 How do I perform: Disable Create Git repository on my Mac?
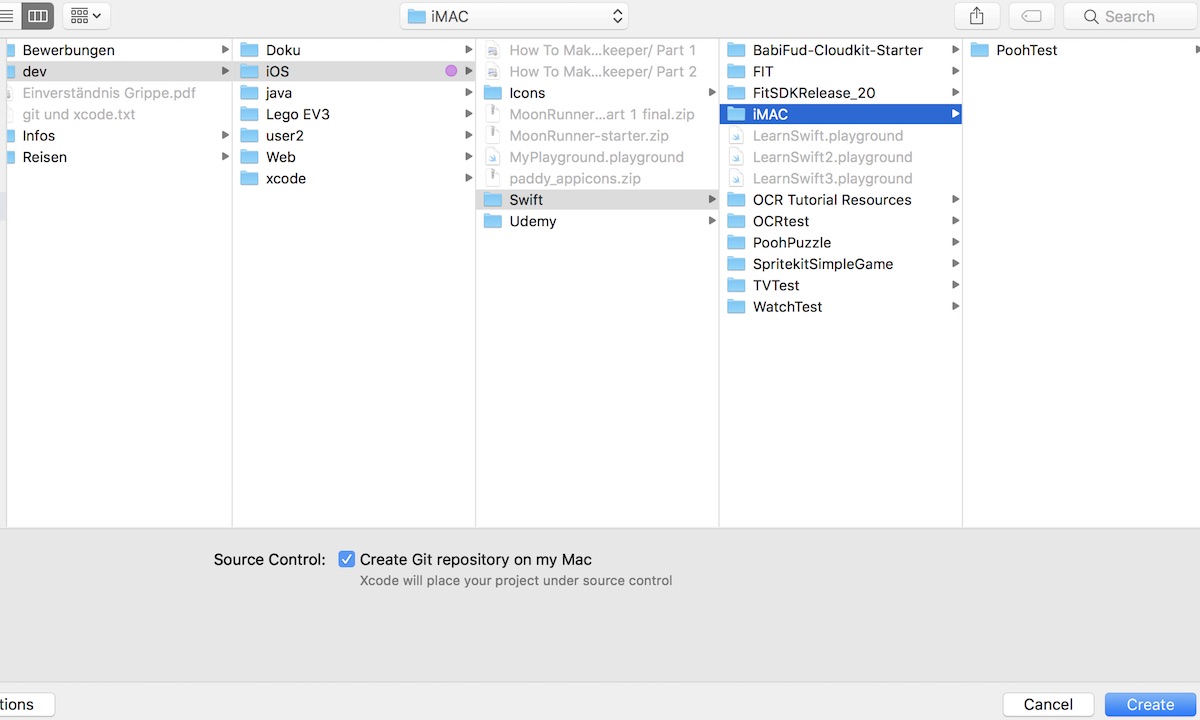[x=346, y=559]
